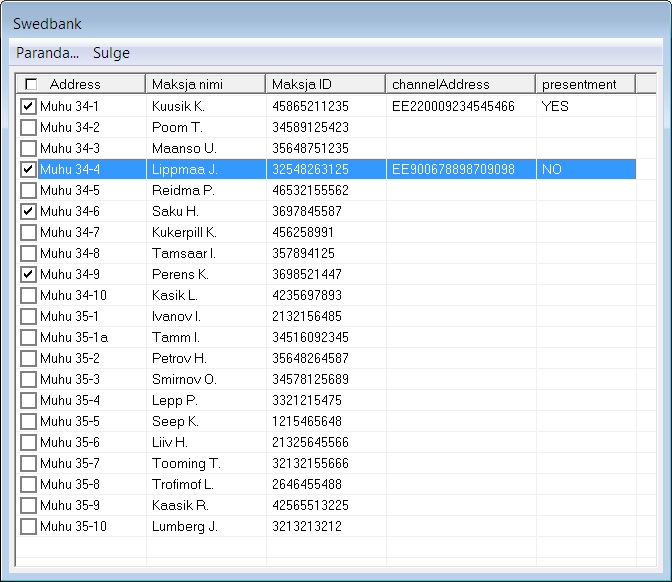Select payer name Seep K.
Image resolution: width=672 pixels, height=582 pixels.
175,421
